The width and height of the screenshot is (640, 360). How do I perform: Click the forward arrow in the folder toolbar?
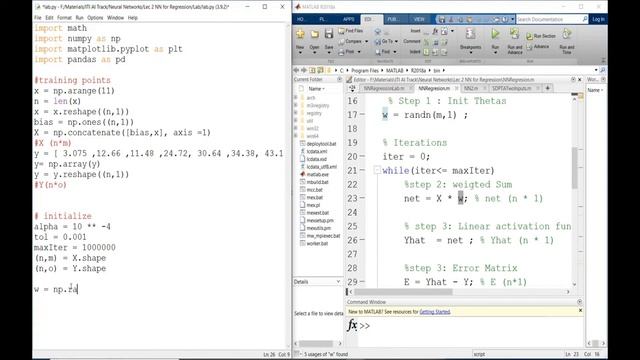click(x=304, y=70)
